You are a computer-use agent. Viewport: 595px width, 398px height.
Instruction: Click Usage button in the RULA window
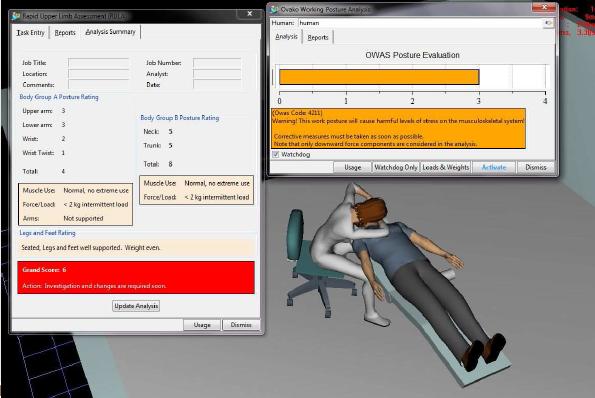[x=202, y=325]
